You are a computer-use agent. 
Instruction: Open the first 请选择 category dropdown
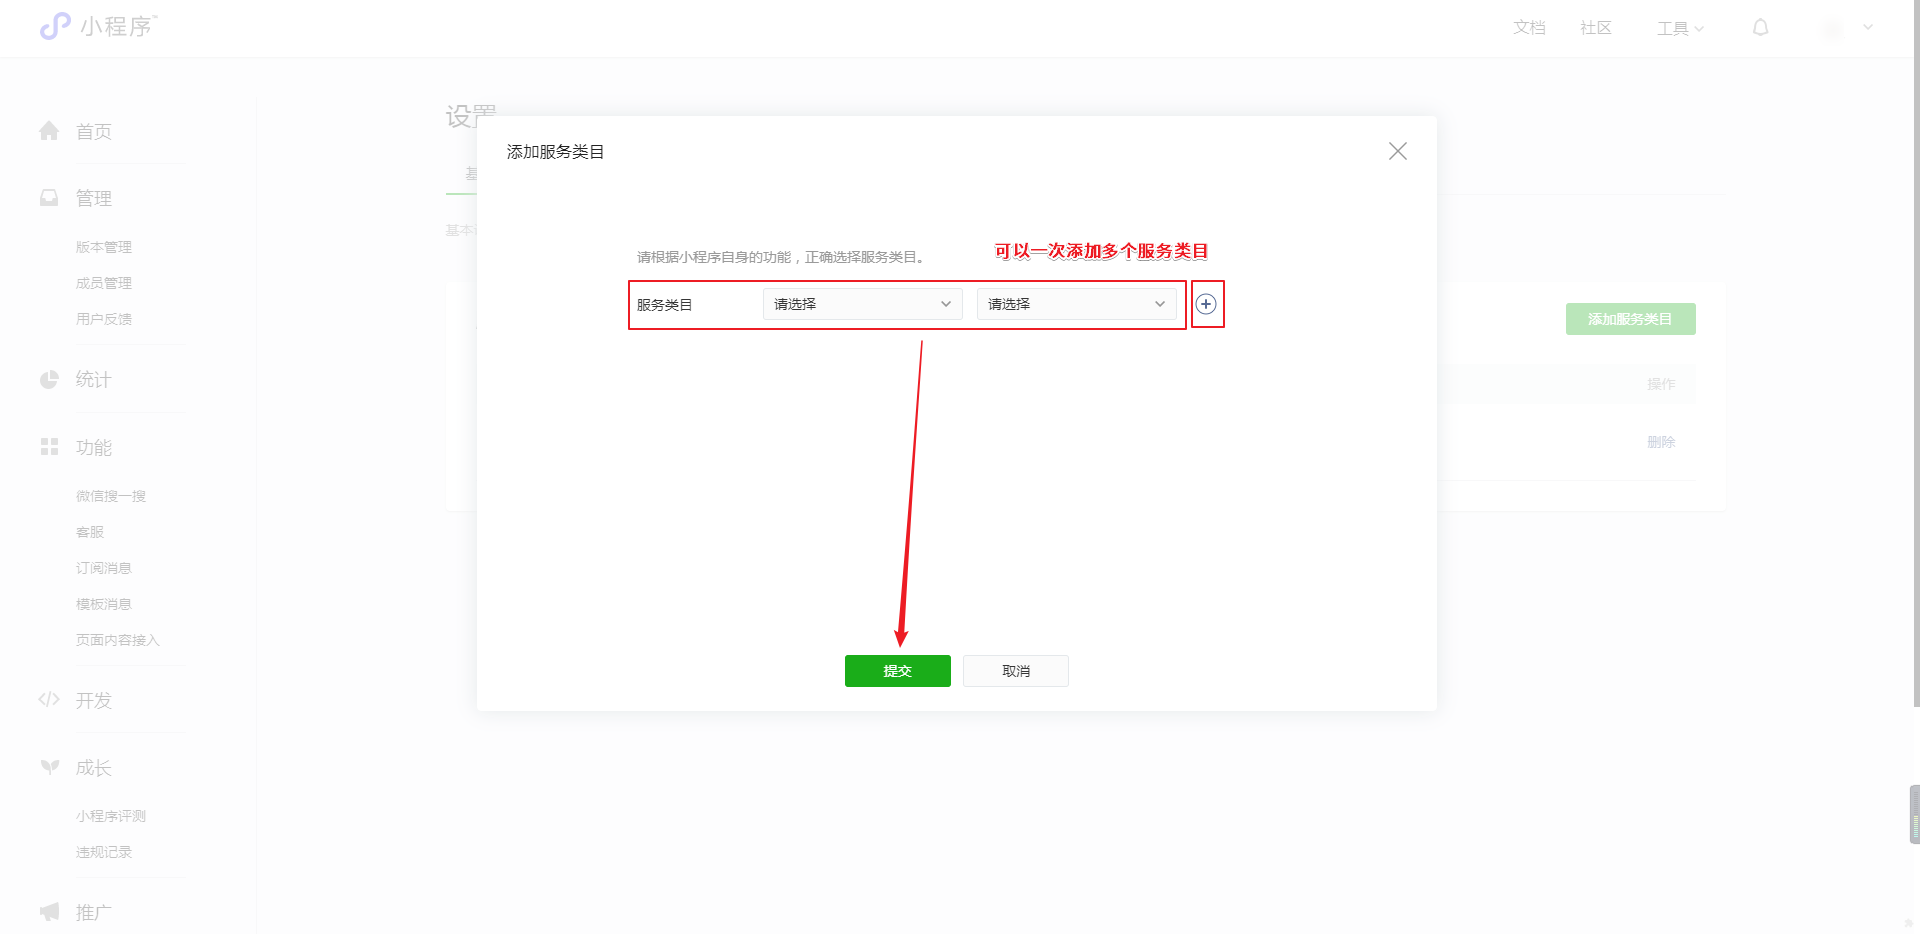coord(862,304)
